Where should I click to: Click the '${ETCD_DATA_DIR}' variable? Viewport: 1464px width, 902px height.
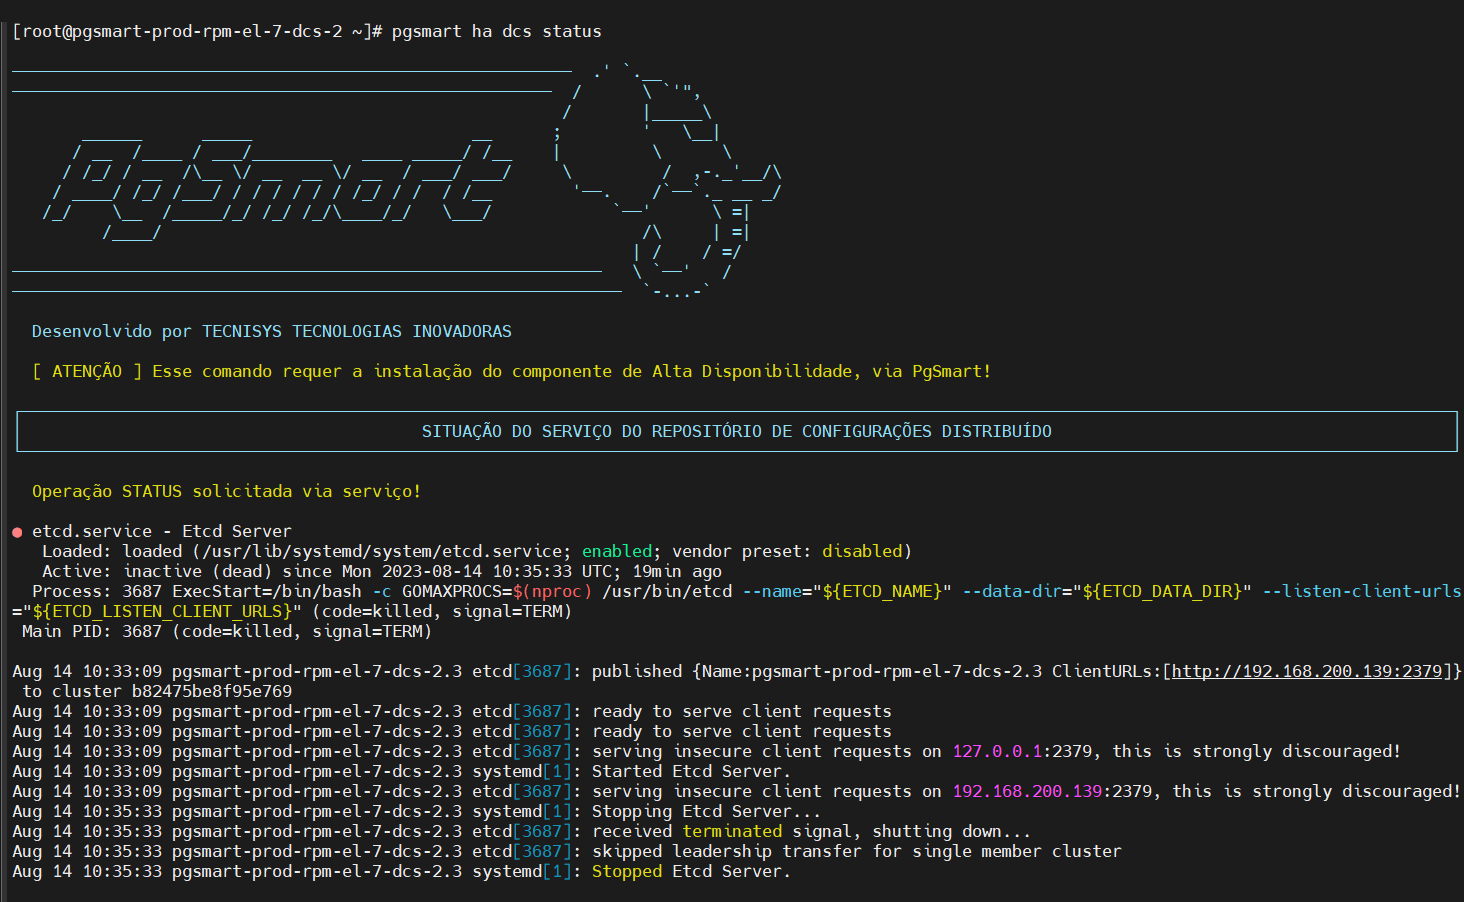(x=1162, y=591)
